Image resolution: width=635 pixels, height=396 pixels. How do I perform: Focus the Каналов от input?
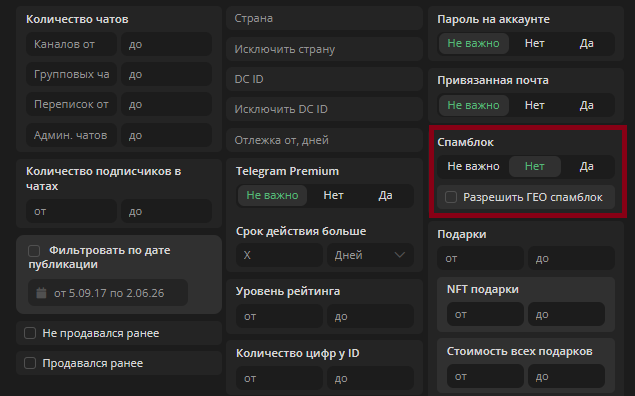(x=72, y=44)
